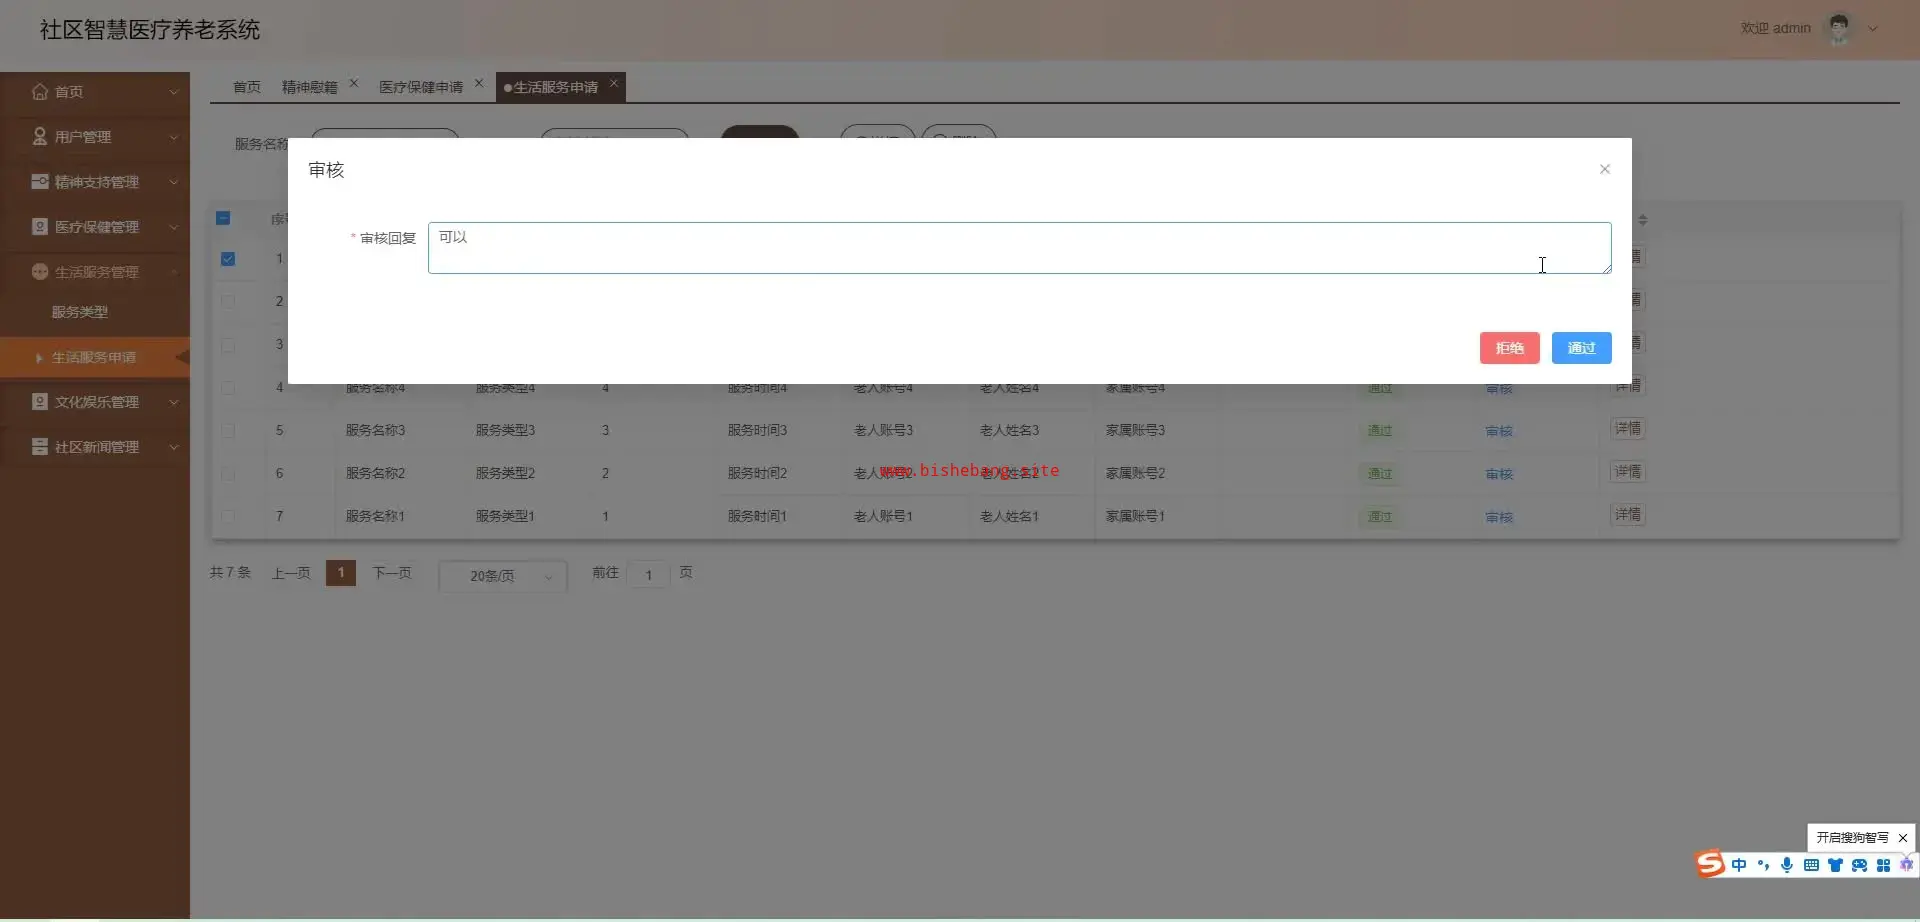Screen dimensions: 1920x922
Task: Open Sogou skin shop shirt icon
Action: pyautogui.click(x=1835, y=865)
